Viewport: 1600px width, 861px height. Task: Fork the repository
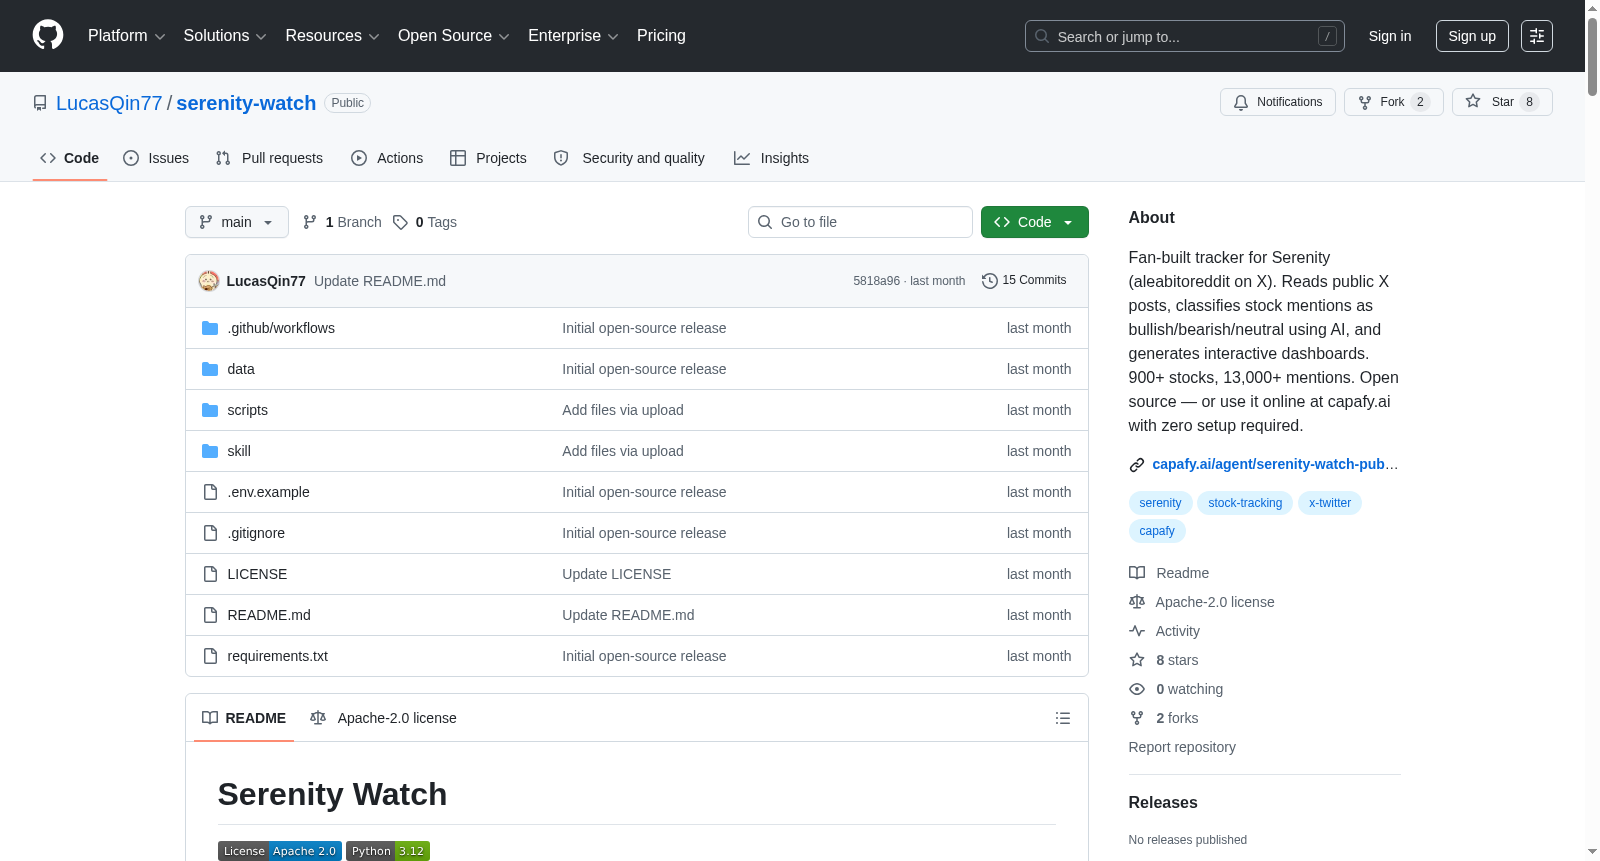[x=1393, y=102]
